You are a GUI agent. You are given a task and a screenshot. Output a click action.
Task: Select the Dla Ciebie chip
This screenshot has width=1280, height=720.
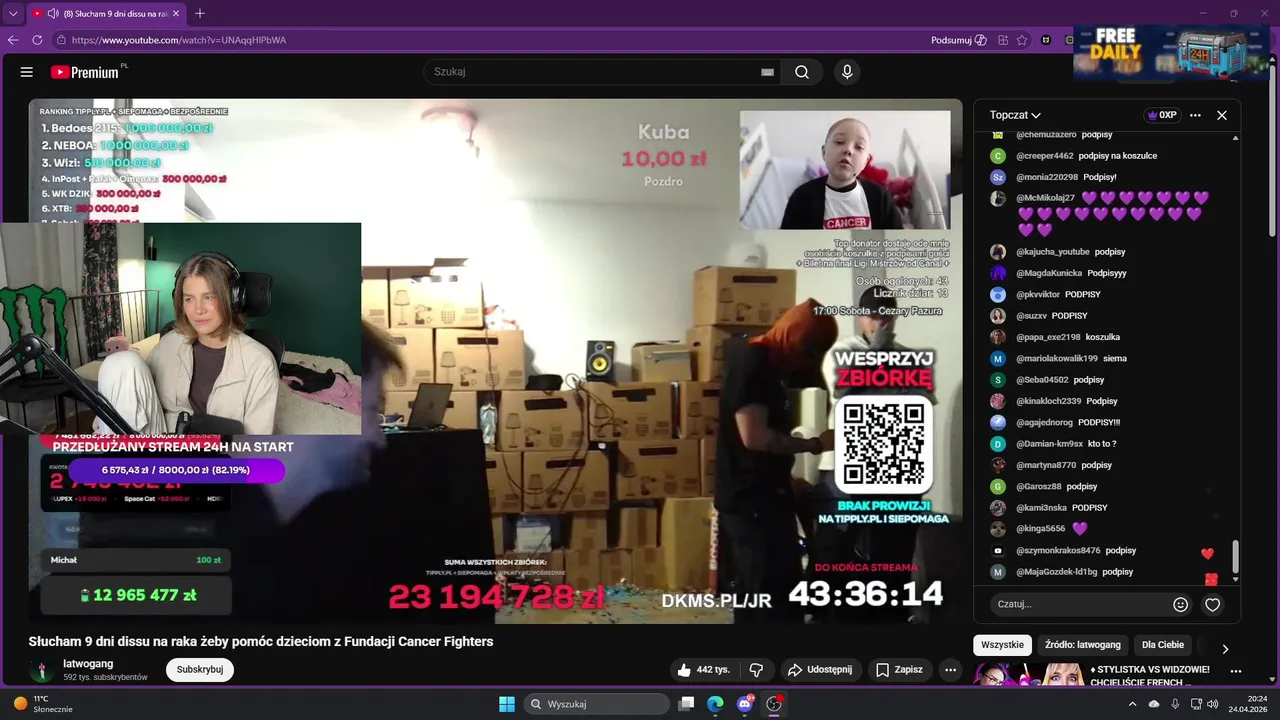click(1163, 645)
